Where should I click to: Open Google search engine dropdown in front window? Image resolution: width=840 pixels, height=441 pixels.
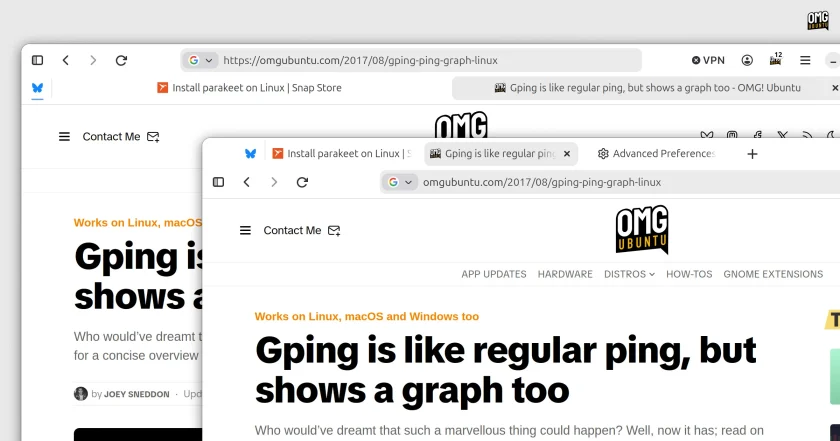click(400, 182)
